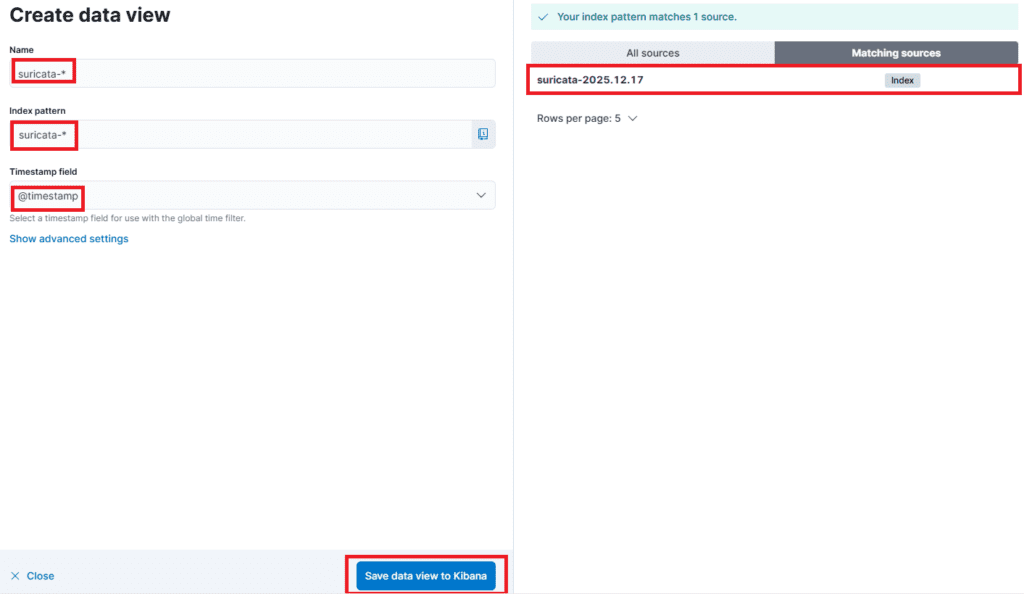
Task: Click the chevron next to Rows per page
Action: [x=632, y=118]
